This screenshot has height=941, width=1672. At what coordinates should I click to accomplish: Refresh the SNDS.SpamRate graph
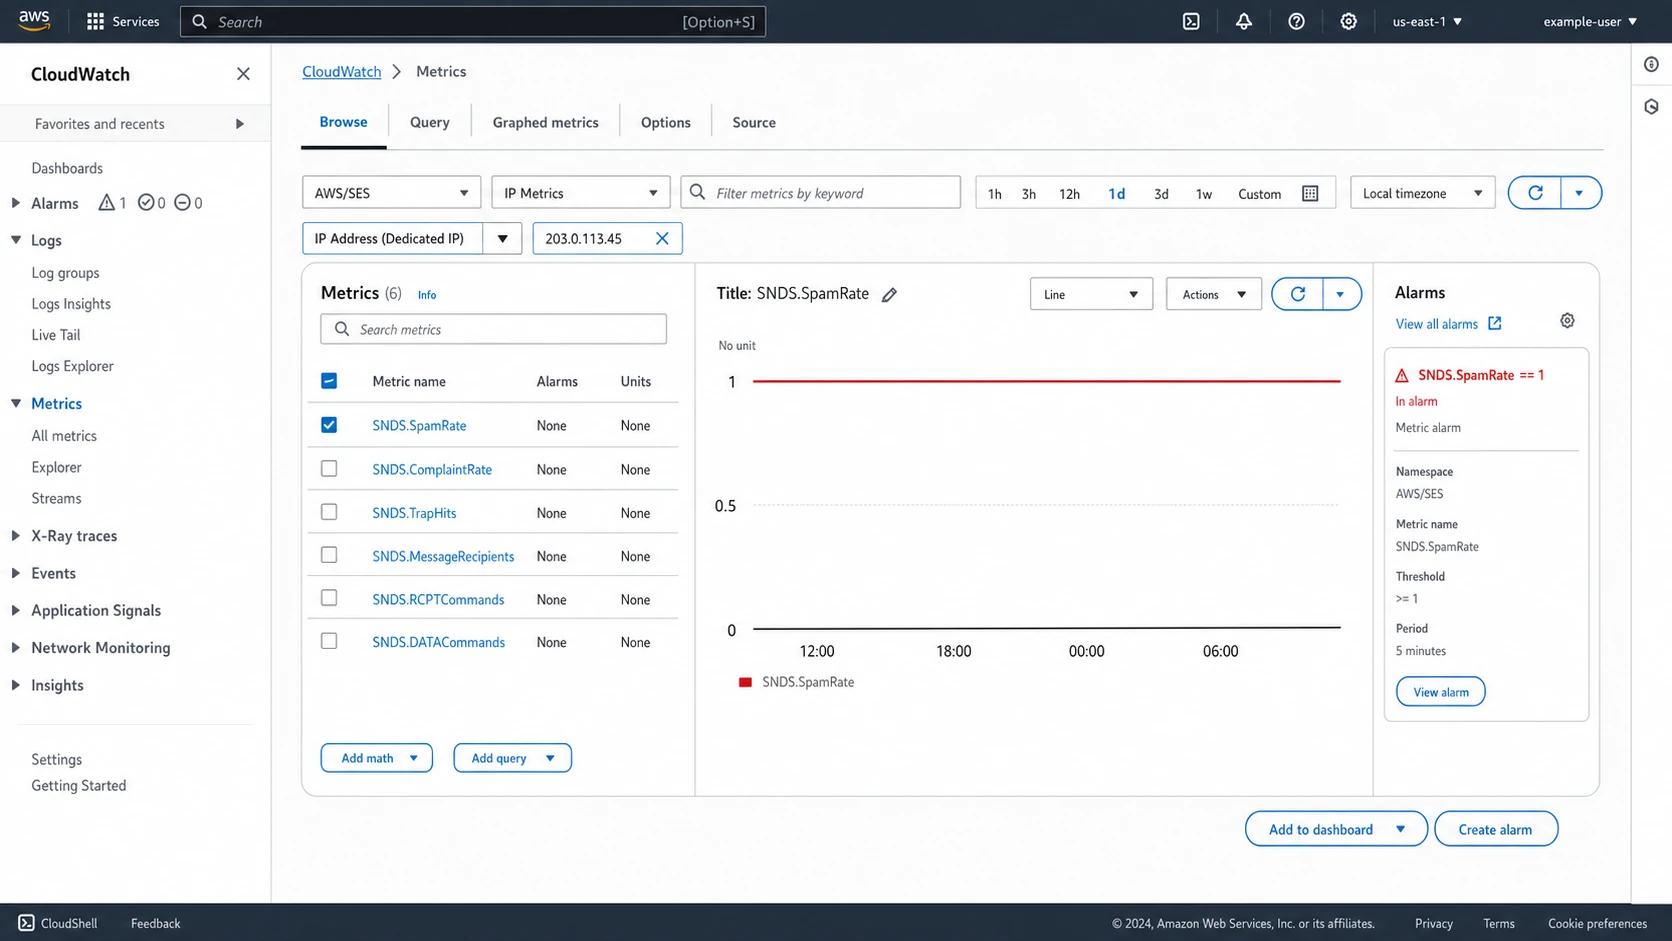tap(1298, 294)
